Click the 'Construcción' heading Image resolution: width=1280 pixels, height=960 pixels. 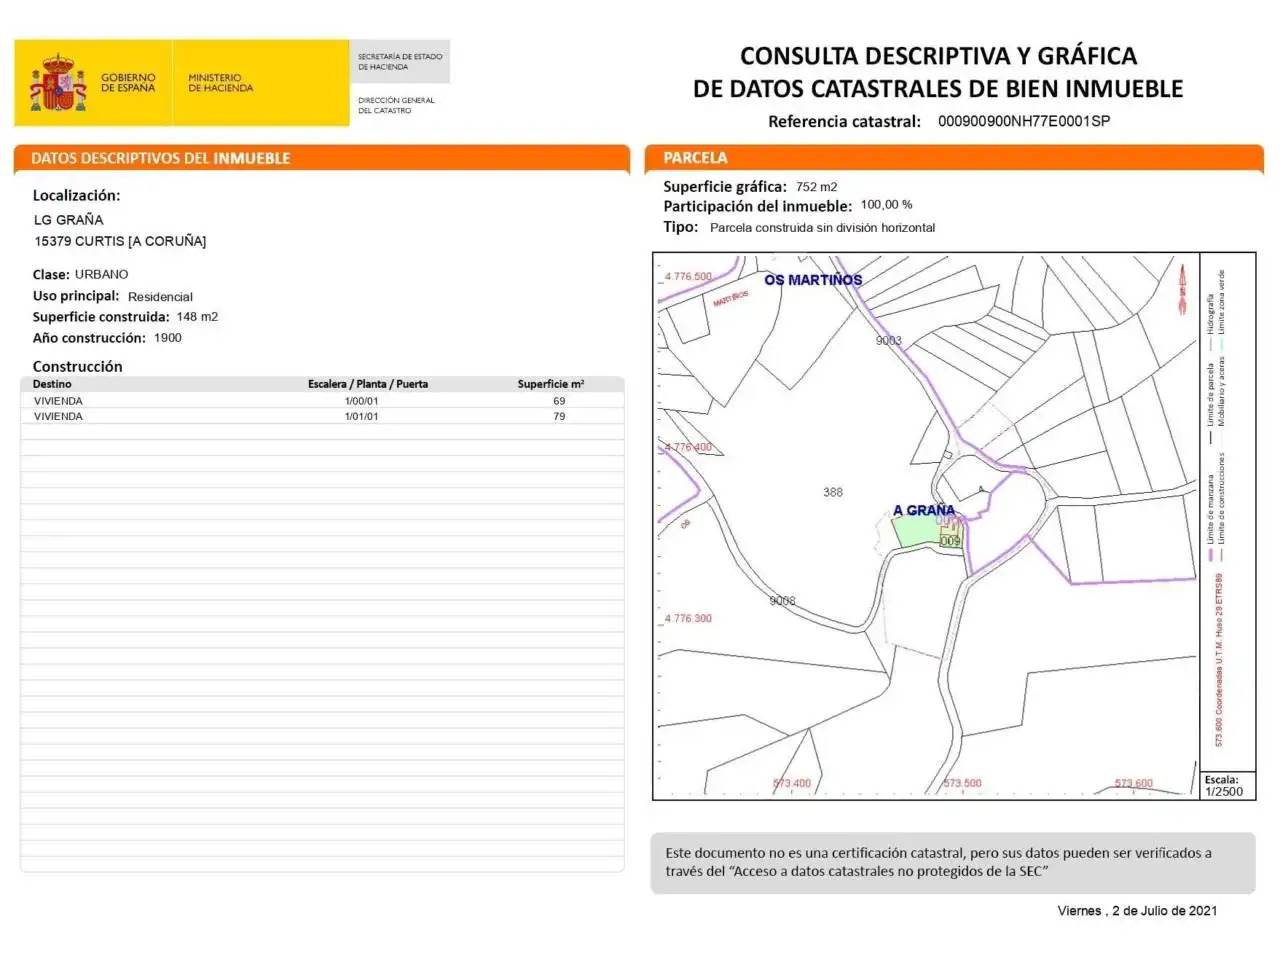[77, 367]
